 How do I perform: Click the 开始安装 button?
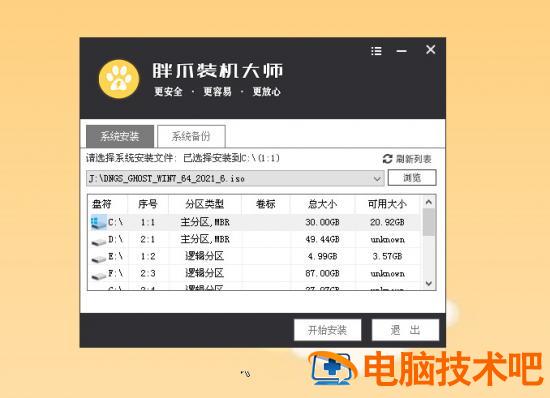click(328, 330)
